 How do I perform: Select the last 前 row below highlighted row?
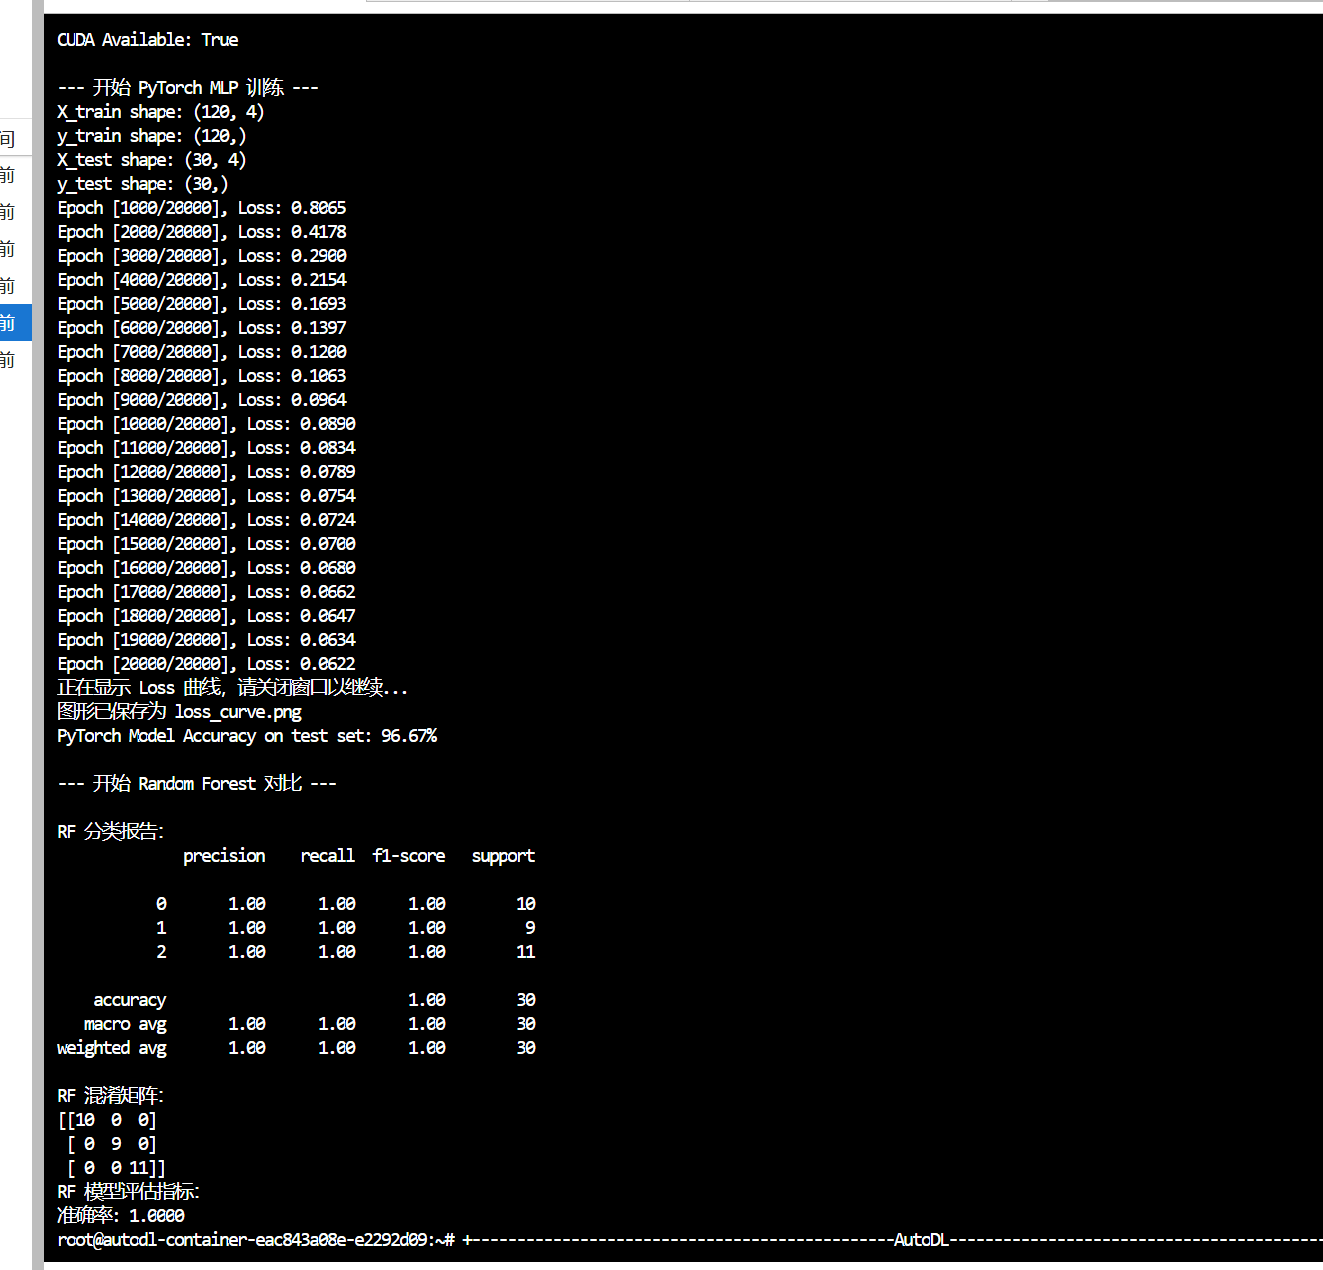(x=8, y=359)
